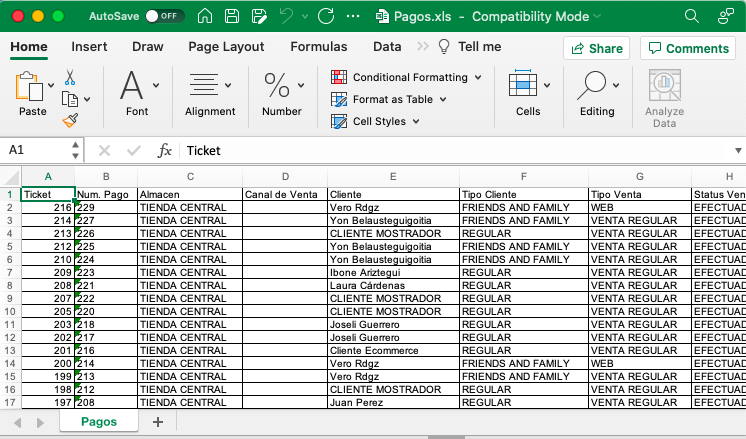Image resolution: width=746 pixels, height=439 pixels.
Task: Open Cell Styles dropdown
Action: click(x=375, y=121)
